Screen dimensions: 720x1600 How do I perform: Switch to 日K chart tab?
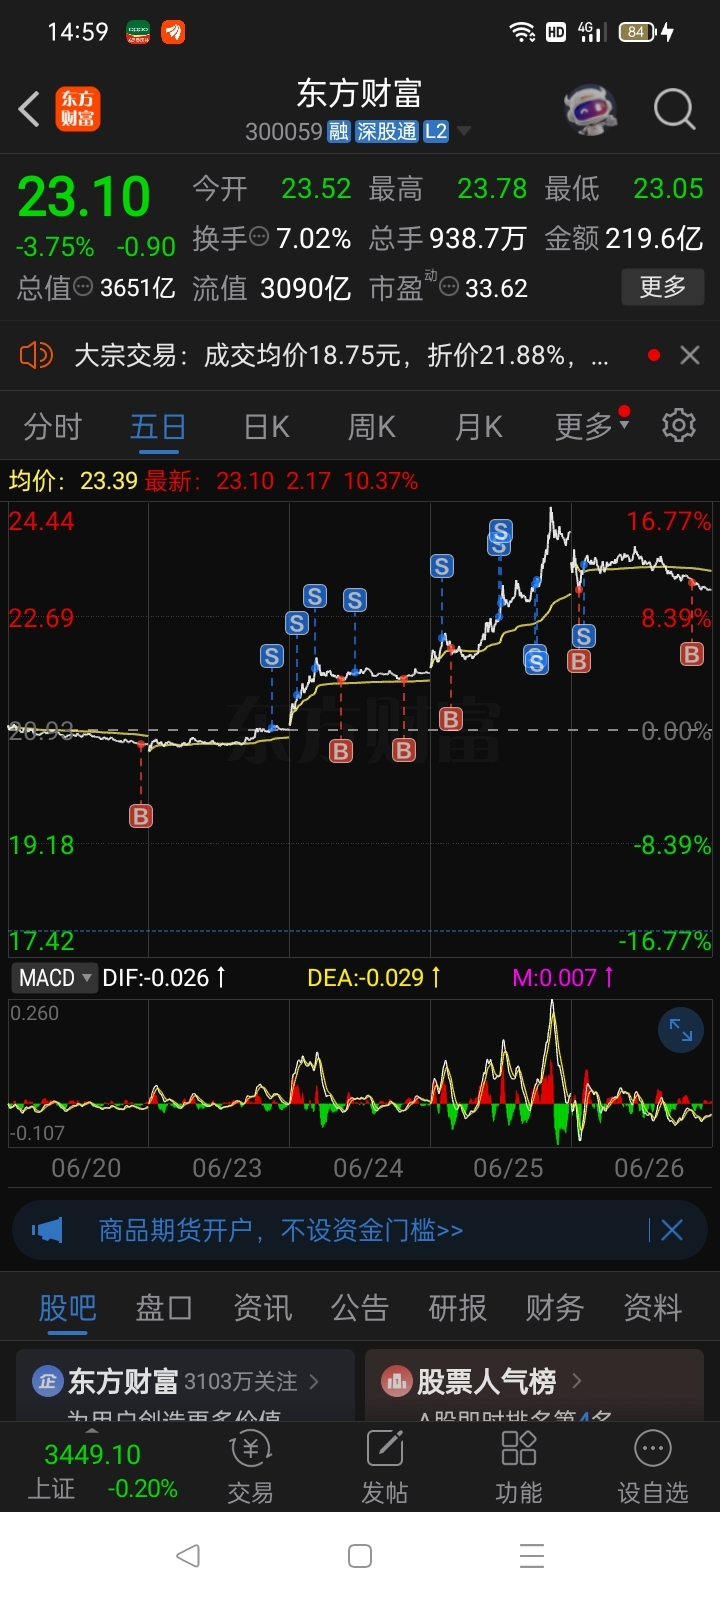[267, 427]
